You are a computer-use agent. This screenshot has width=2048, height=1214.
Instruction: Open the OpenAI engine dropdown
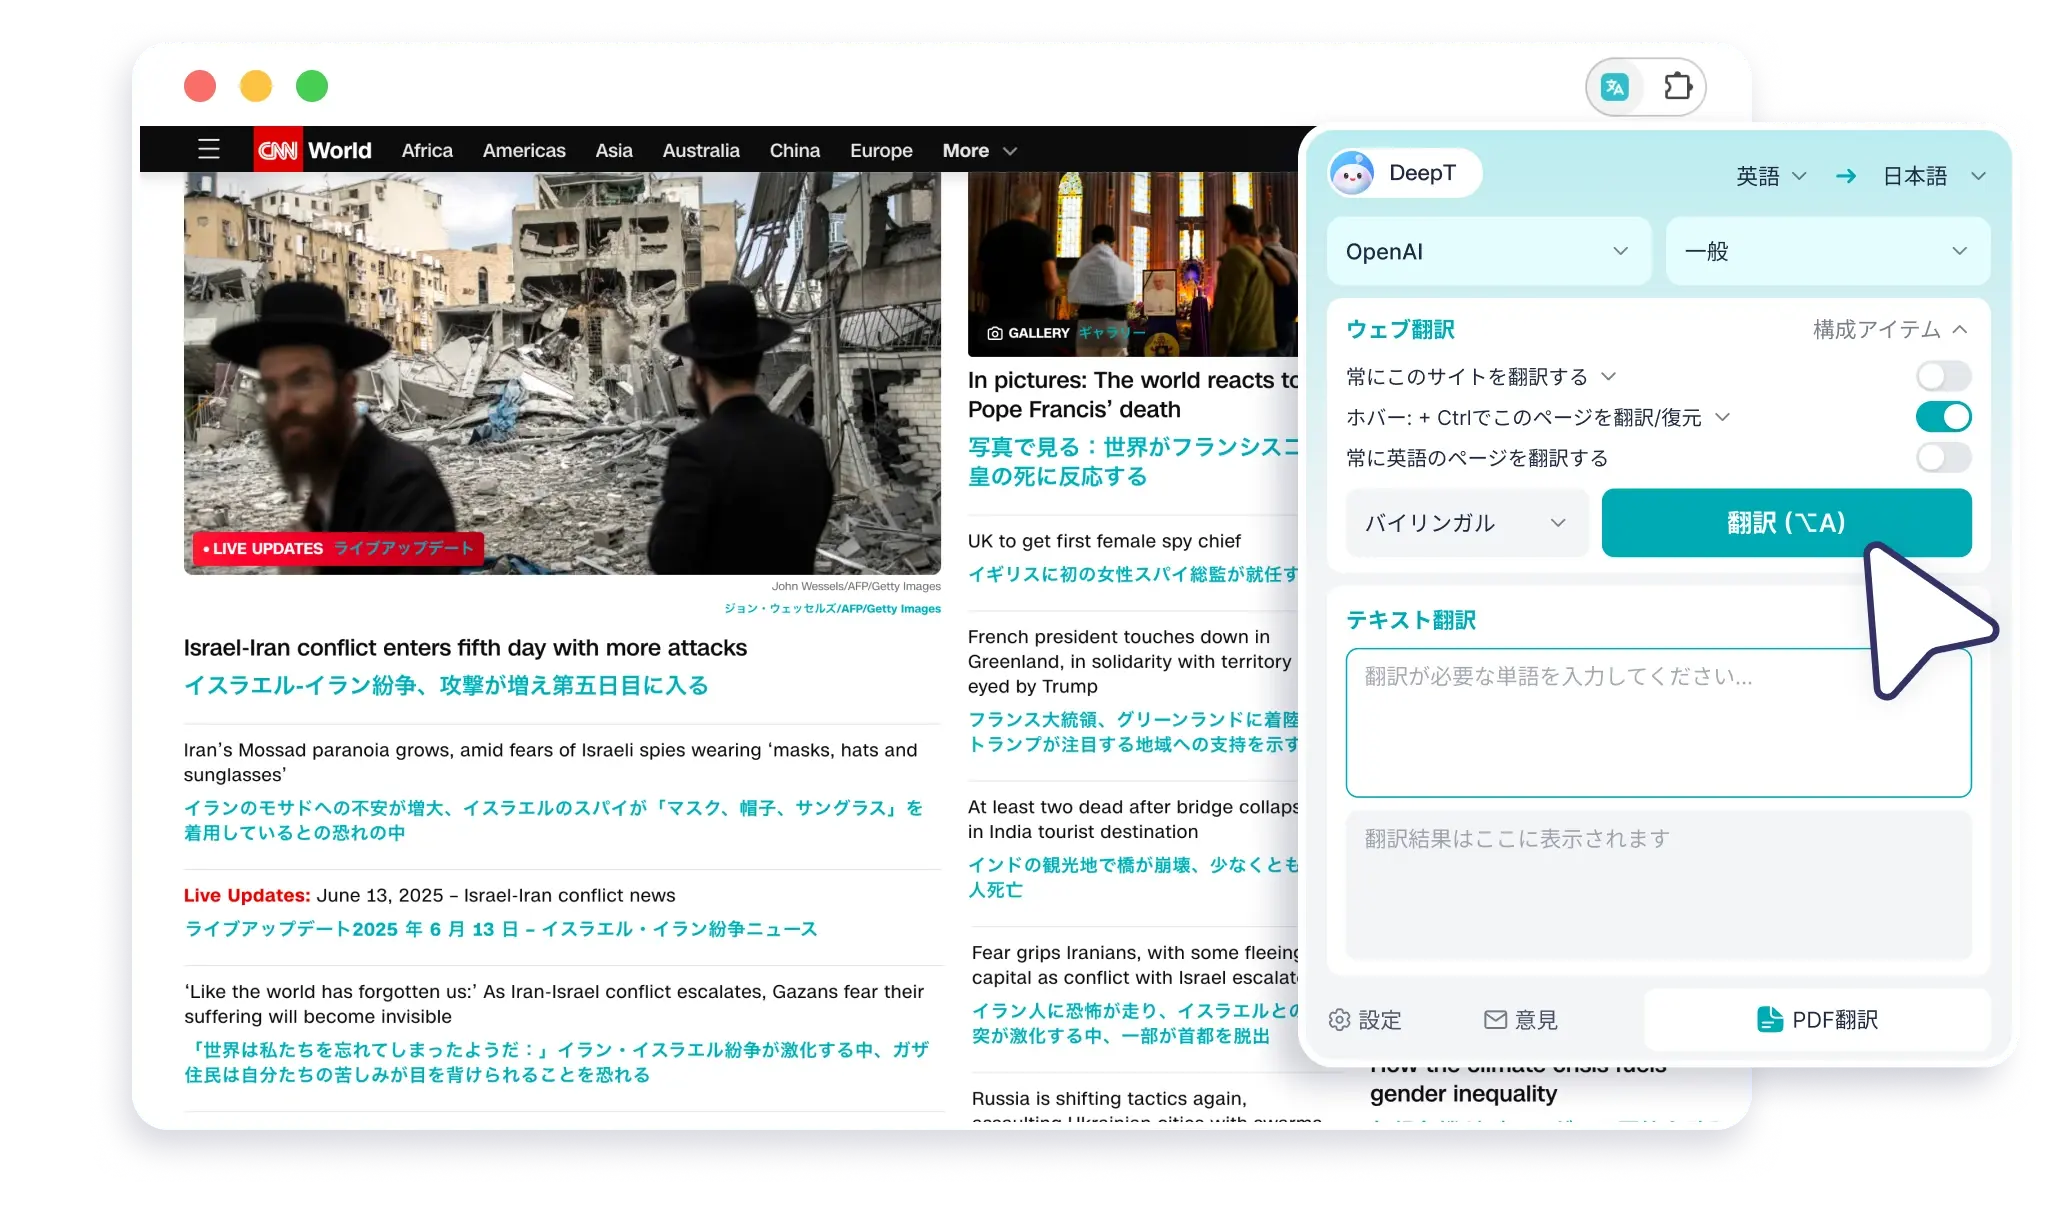1488,251
